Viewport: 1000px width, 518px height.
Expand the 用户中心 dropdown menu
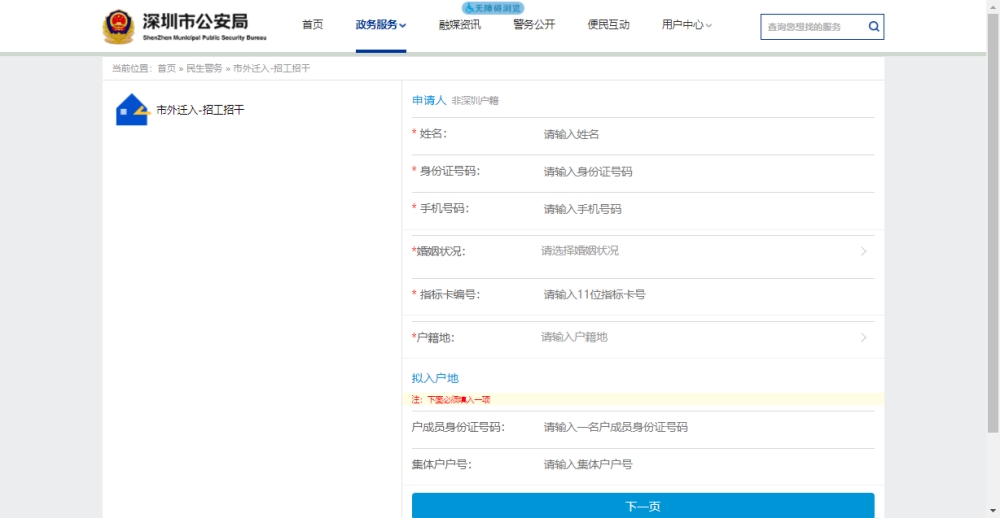686,25
